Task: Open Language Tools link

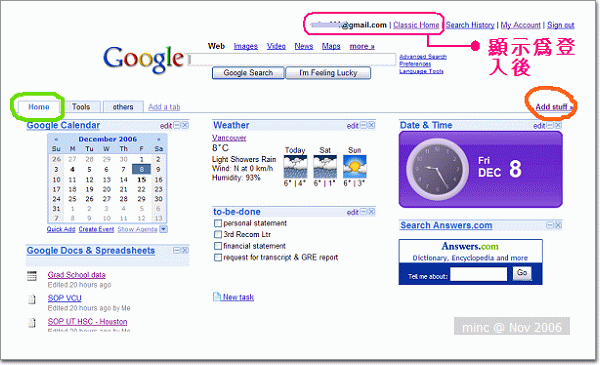Action: click(421, 71)
